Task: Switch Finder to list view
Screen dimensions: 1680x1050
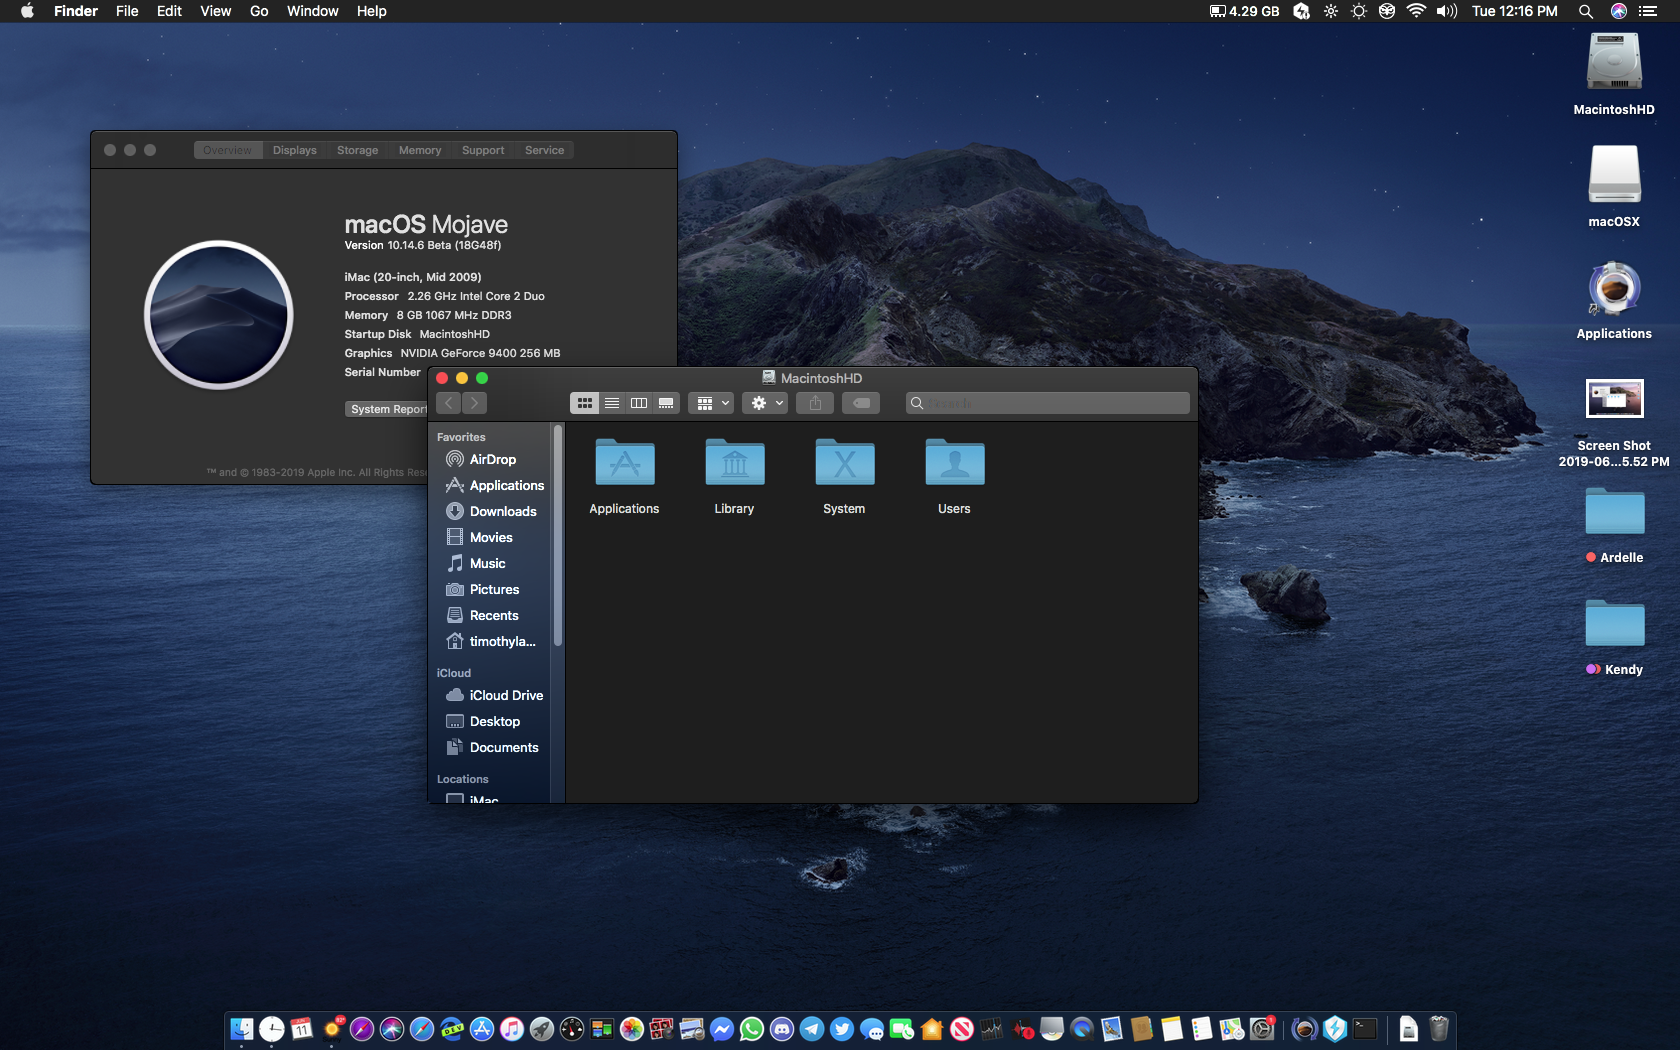Action: click(612, 403)
